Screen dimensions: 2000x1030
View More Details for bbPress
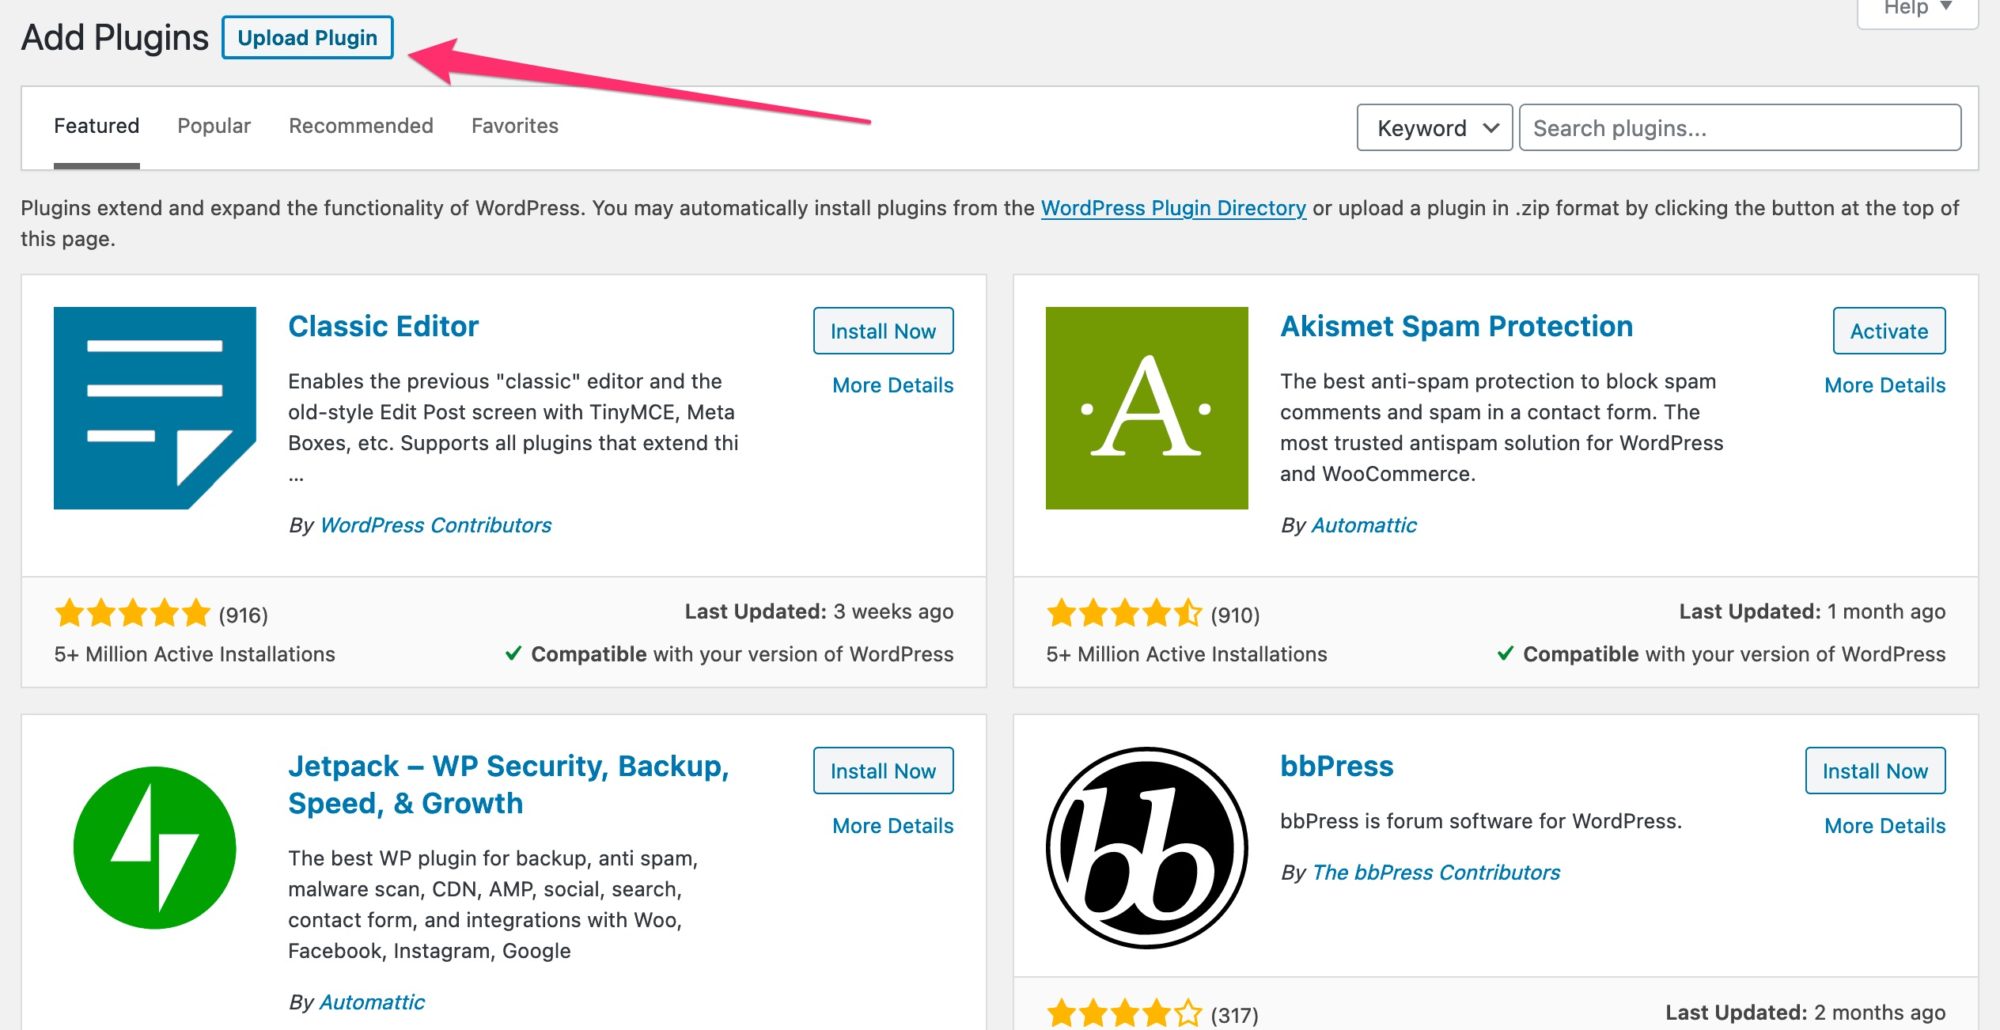coord(1885,826)
